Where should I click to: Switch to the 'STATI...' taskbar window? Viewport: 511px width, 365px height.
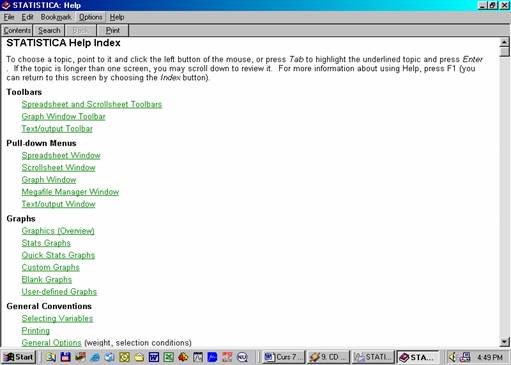pyautogui.click(x=373, y=357)
